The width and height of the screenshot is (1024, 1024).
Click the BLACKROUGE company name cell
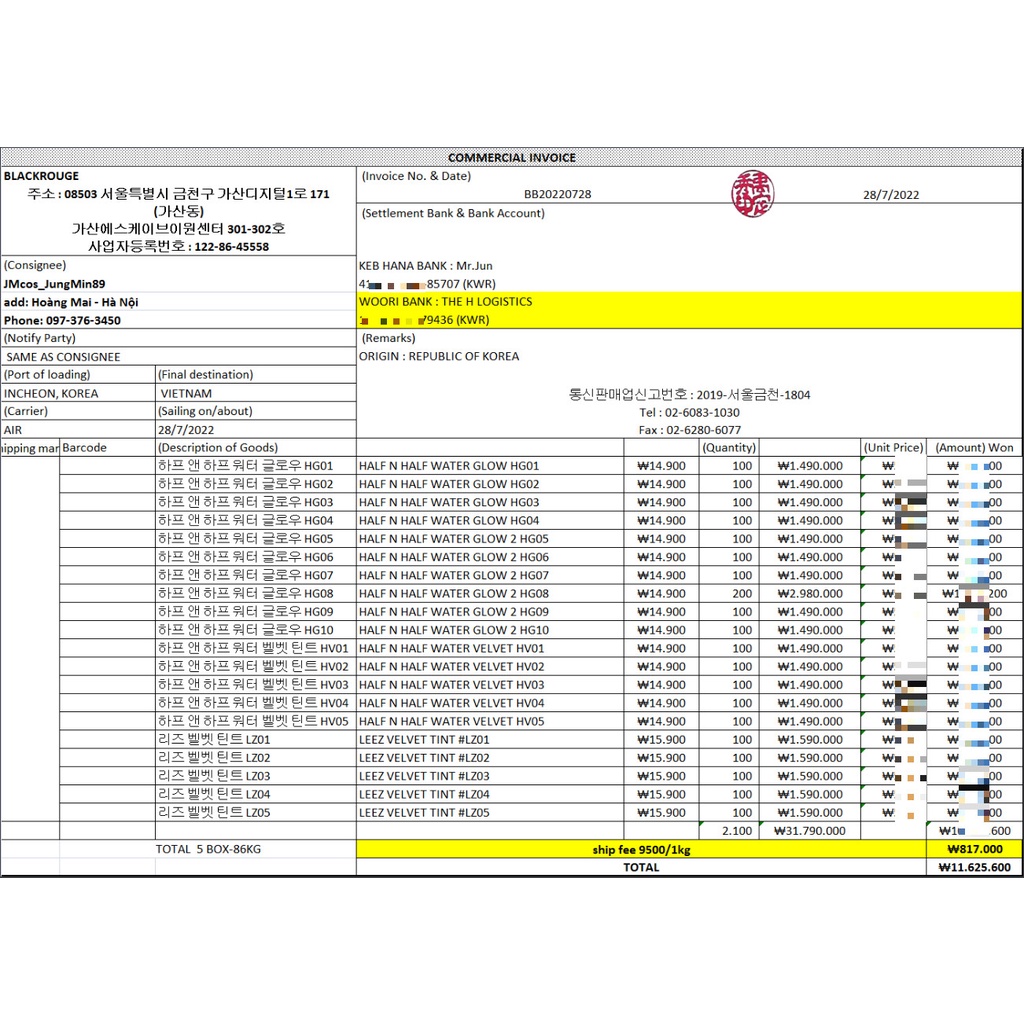41,175
